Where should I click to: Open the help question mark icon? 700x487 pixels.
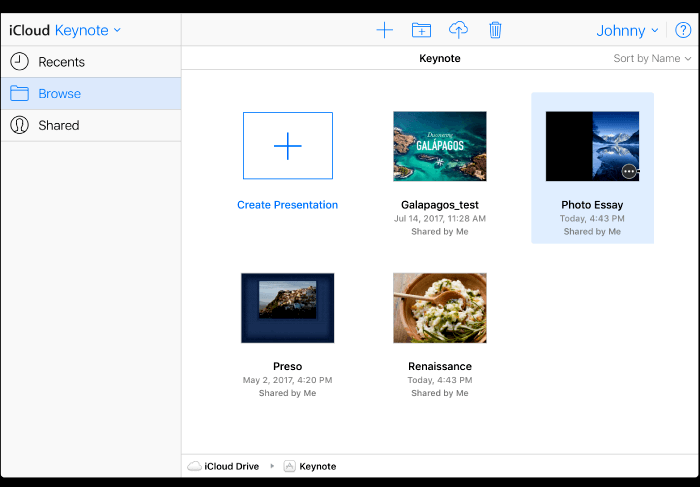click(x=683, y=30)
